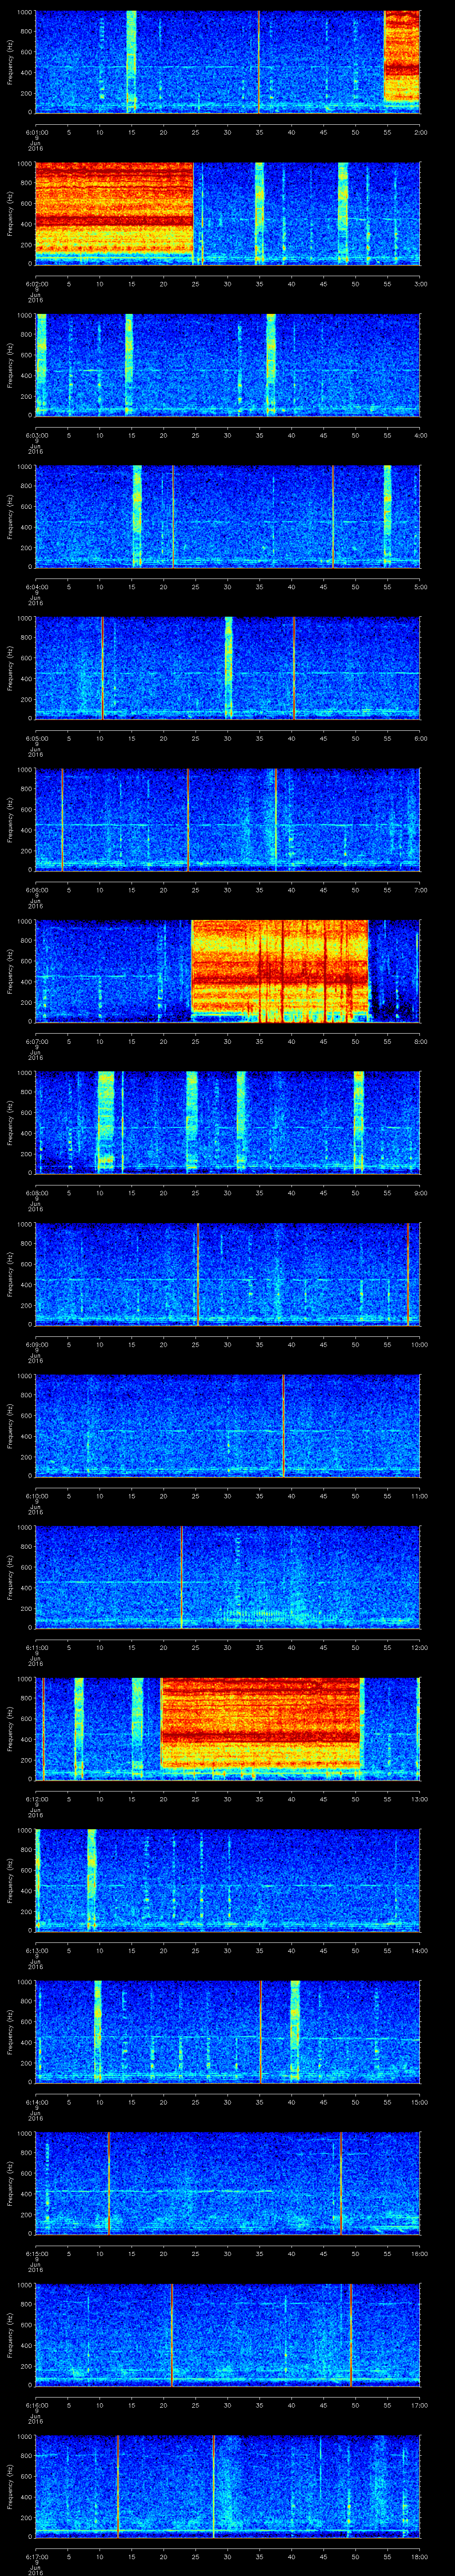Select the spectrogram panel starting at 6:08:00
The image size is (455, 2576).
pos(227,1122)
